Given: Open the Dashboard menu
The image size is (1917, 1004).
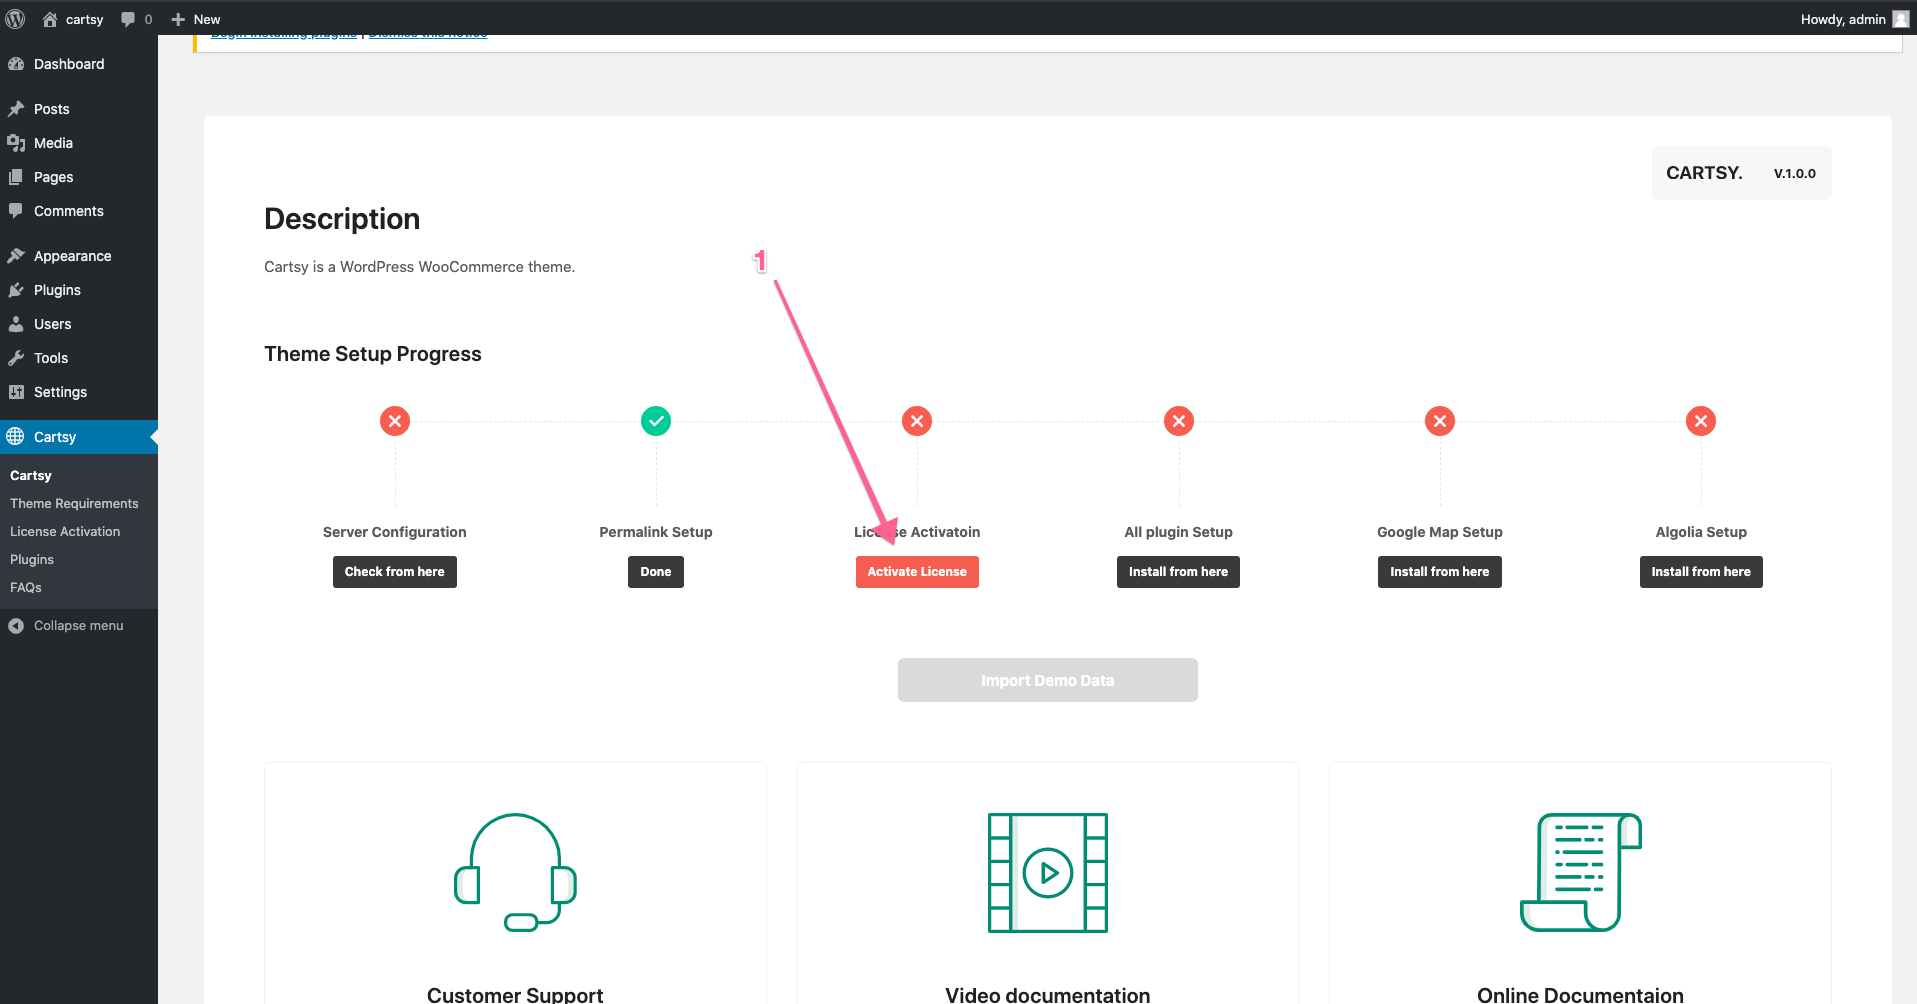Looking at the screenshot, I should tap(79, 64).
